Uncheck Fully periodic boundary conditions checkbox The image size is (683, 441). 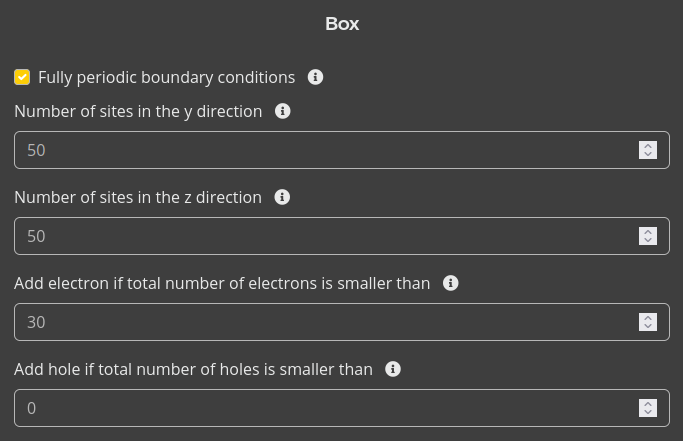click(x=22, y=77)
